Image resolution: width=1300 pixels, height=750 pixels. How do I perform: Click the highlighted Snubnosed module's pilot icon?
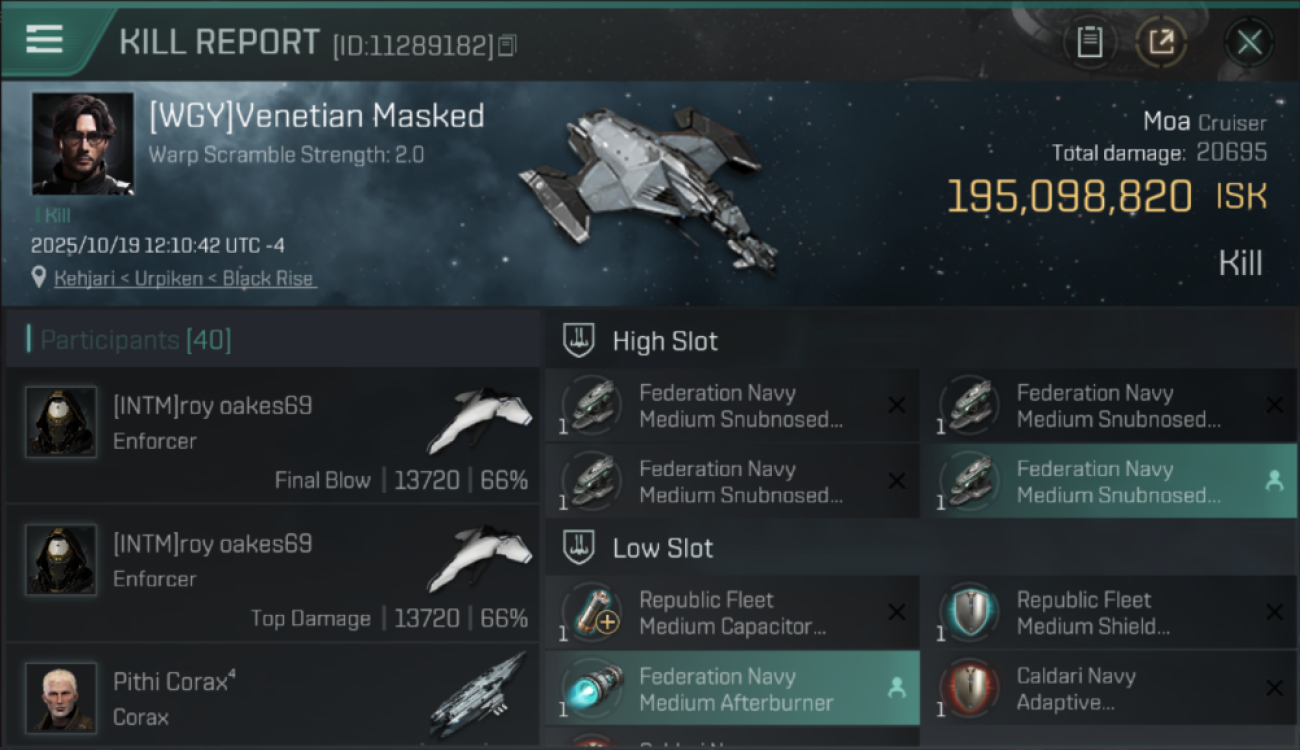(1274, 481)
